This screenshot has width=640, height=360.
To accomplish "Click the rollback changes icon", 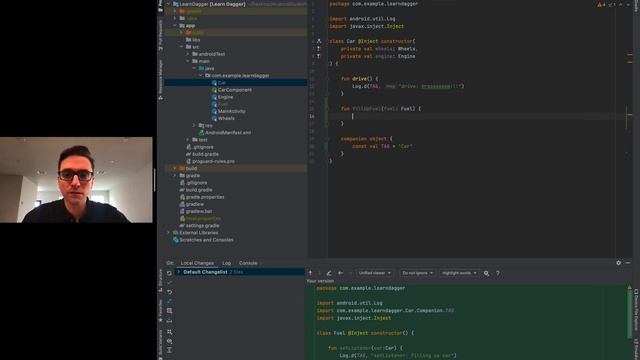I will pos(169,292).
